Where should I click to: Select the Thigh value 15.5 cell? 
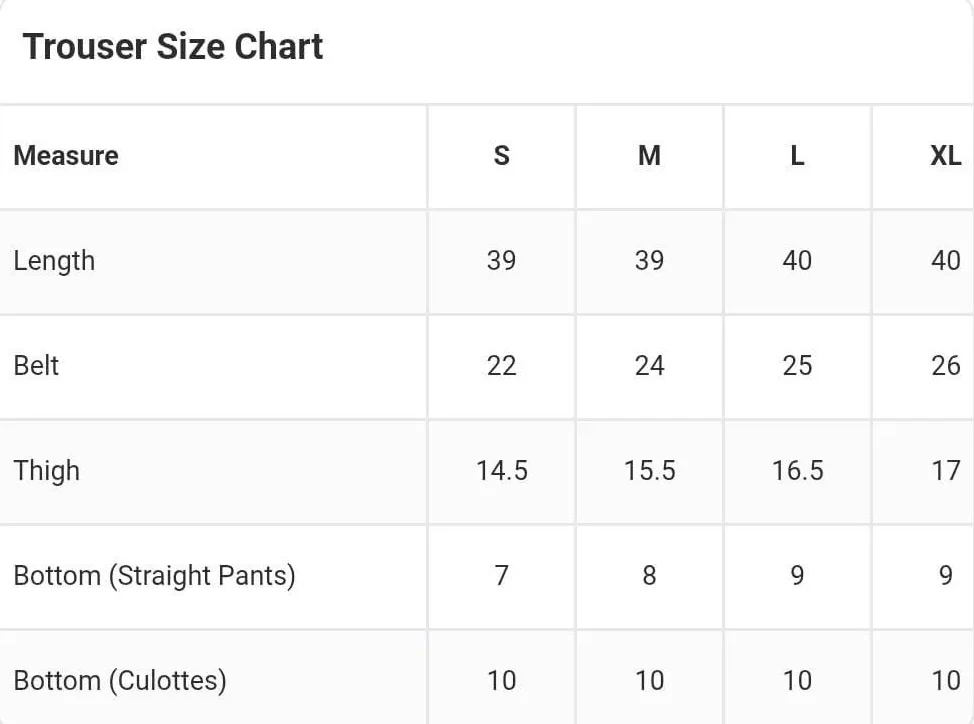pos(649,471)
